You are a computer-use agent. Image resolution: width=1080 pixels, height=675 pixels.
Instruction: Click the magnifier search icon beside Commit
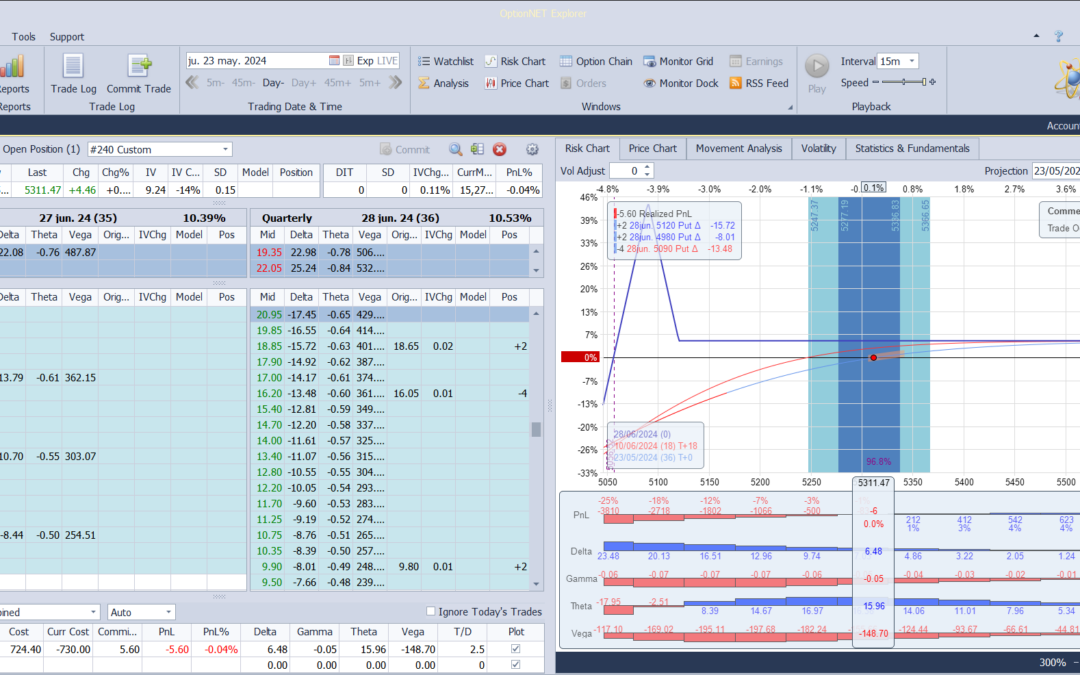[455, 149]
